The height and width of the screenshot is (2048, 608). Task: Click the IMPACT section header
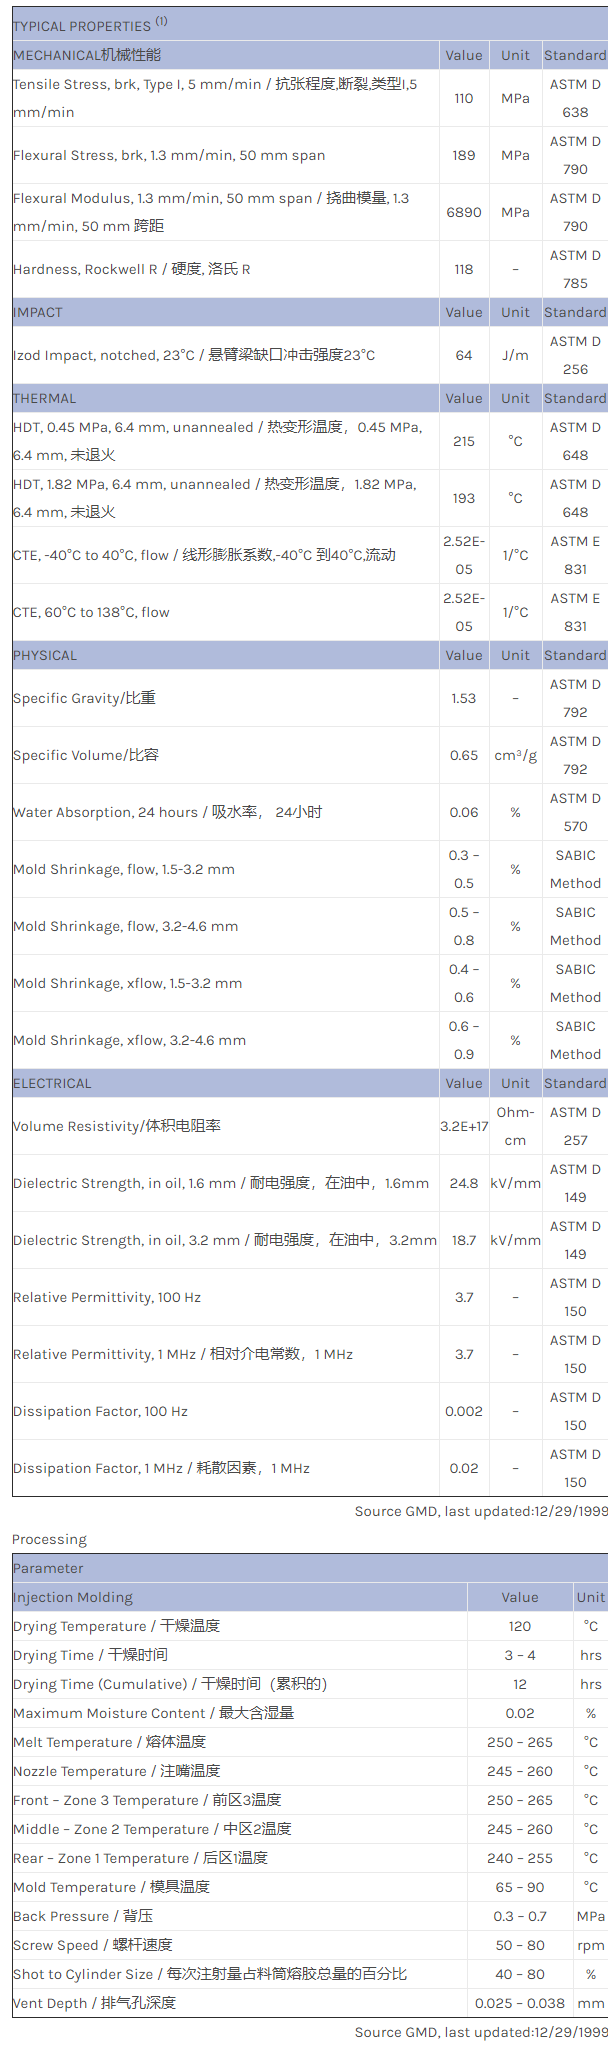pyautogui.click(x=38, y=312)
